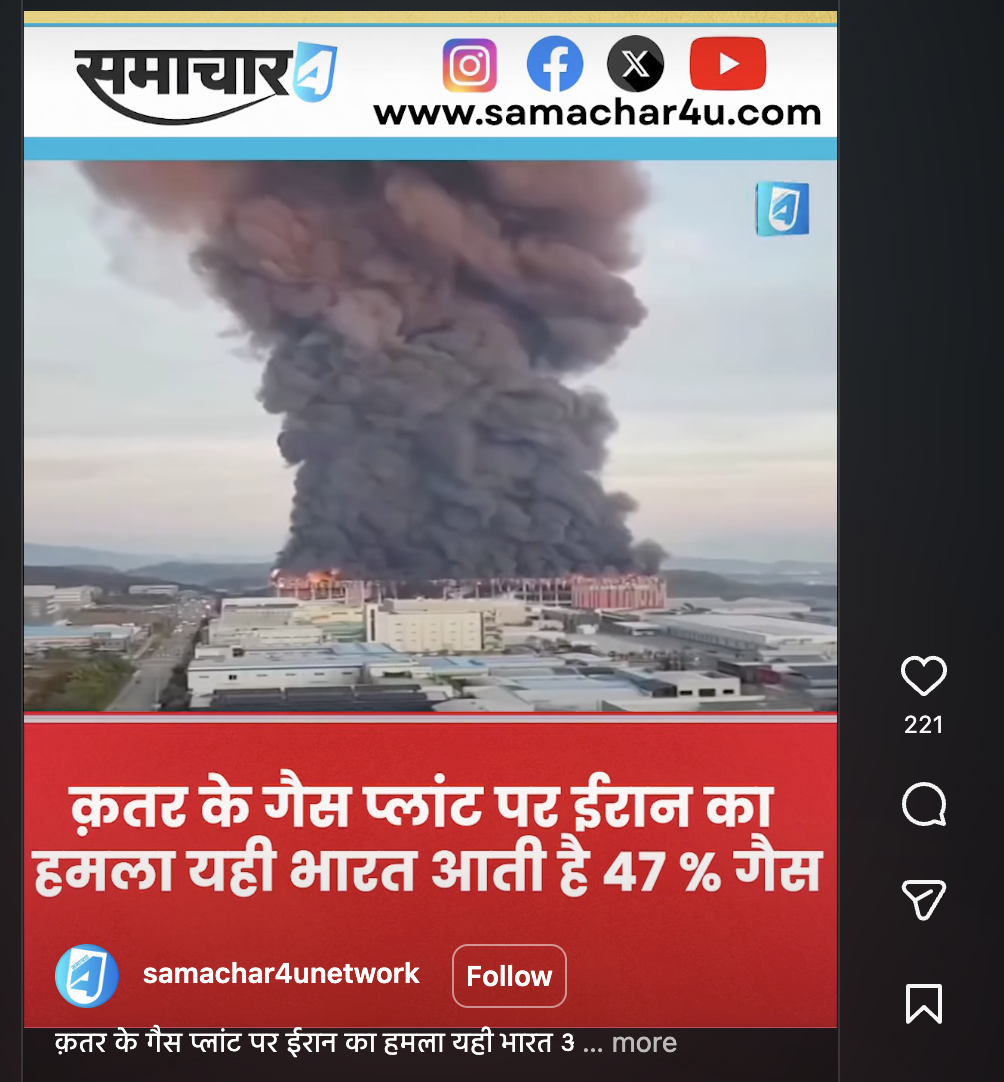View the 221 likes count

click(923, 725)
